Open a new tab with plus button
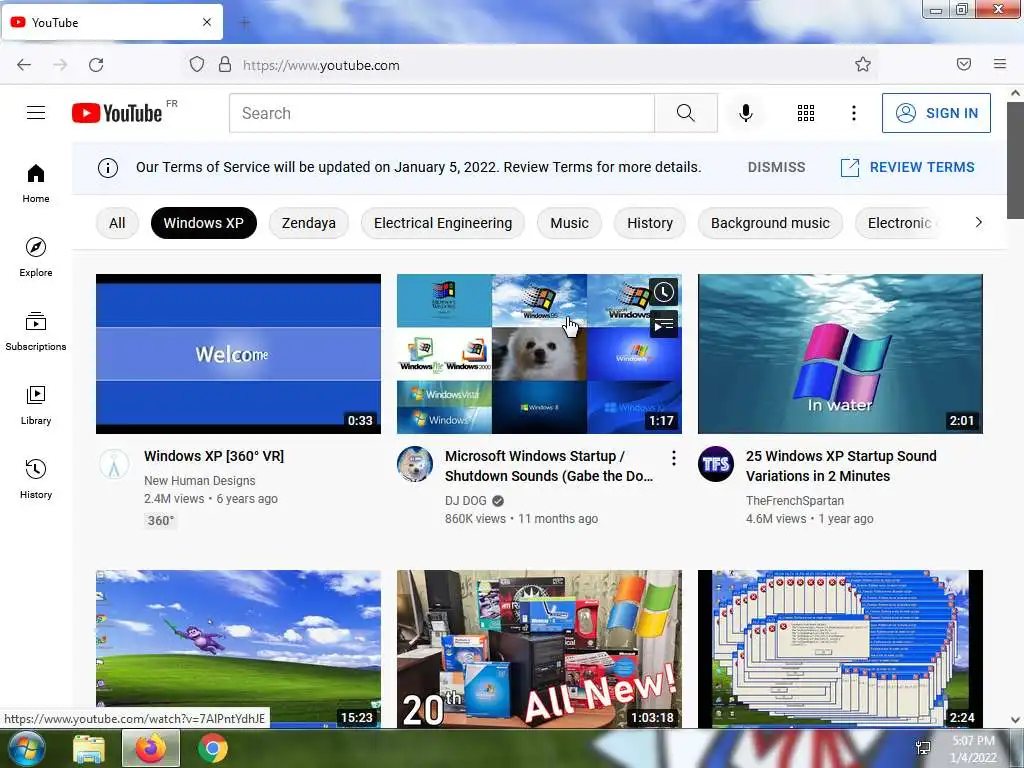 (245, 23)
